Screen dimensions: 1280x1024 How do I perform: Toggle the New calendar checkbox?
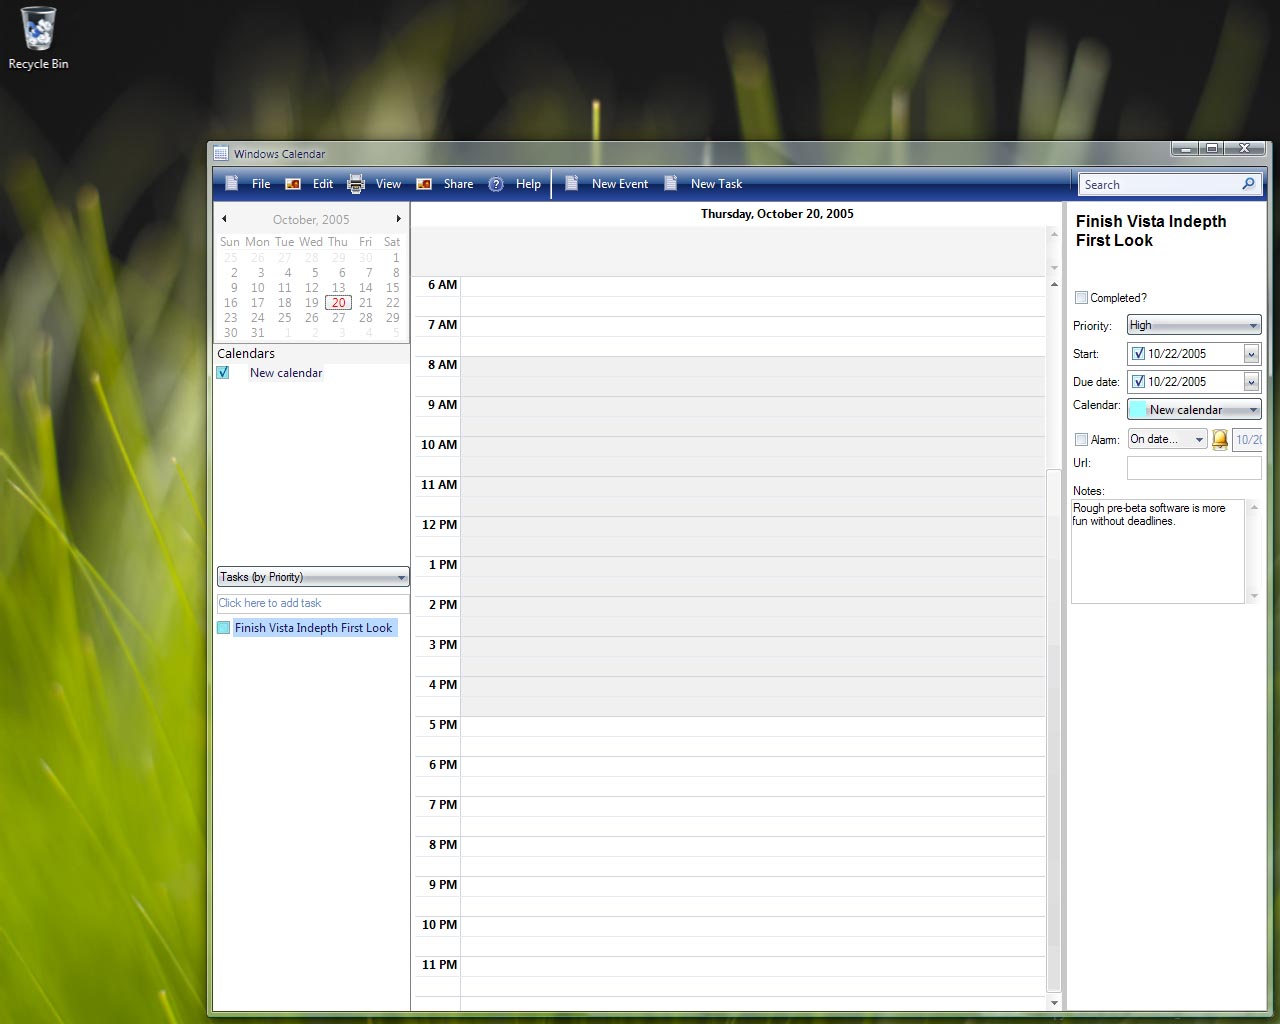pos(223,373)
